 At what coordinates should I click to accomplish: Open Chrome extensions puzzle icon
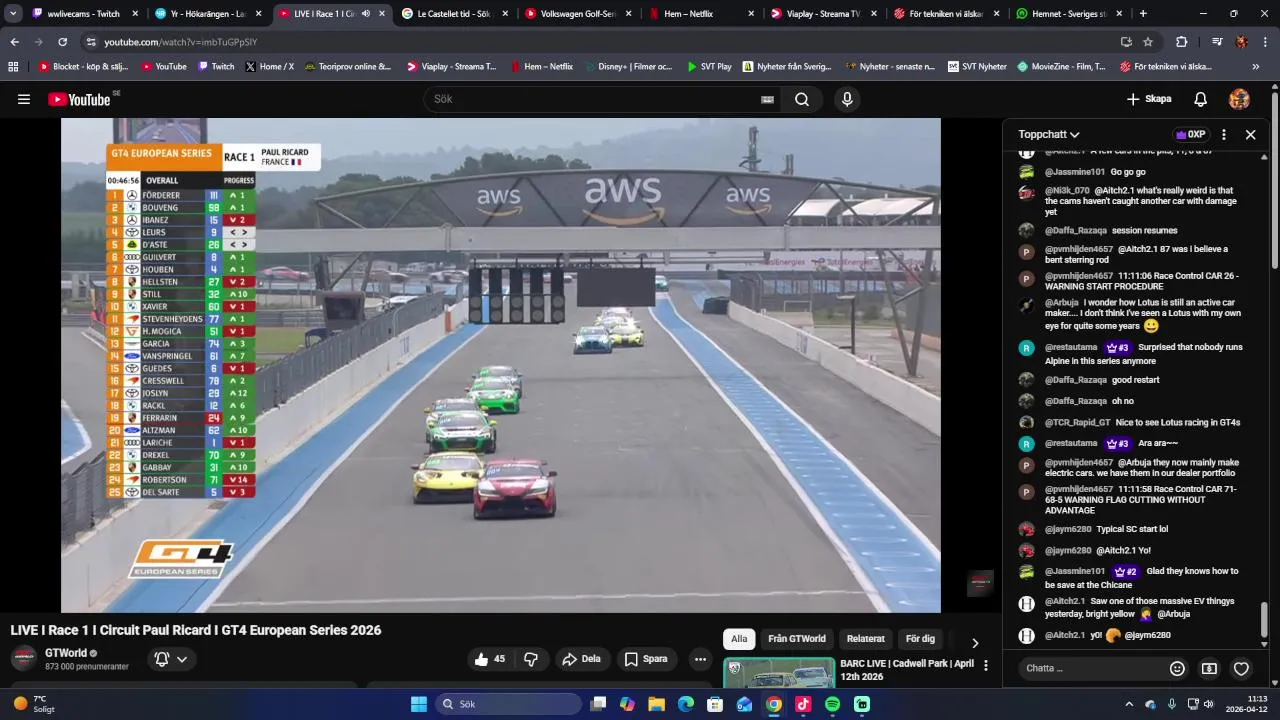click(1181, 42)
